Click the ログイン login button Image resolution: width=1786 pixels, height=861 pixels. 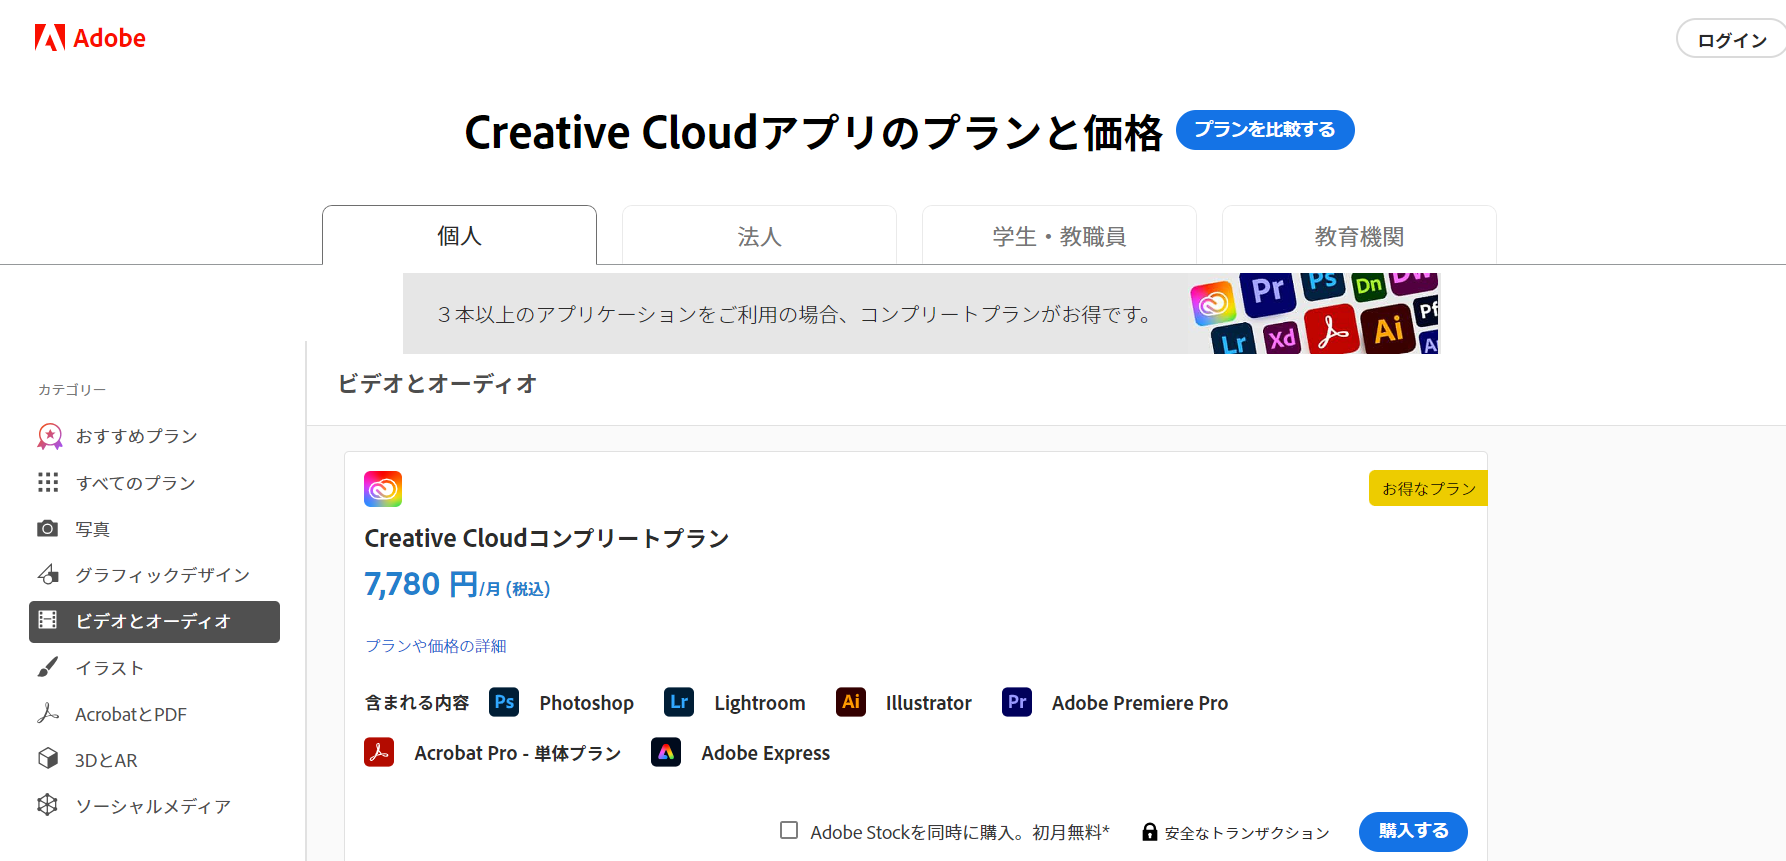tap(1731, 39)
